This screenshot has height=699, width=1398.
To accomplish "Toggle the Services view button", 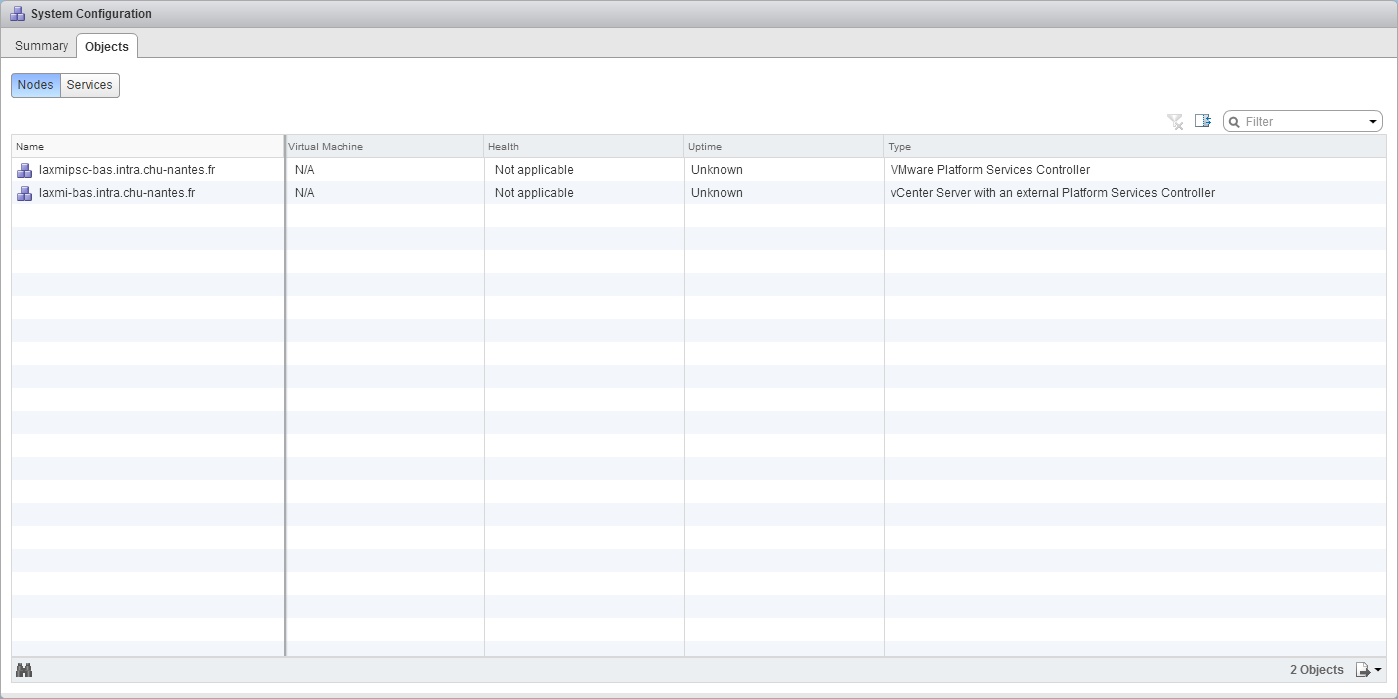I will (x=90, y=85).
